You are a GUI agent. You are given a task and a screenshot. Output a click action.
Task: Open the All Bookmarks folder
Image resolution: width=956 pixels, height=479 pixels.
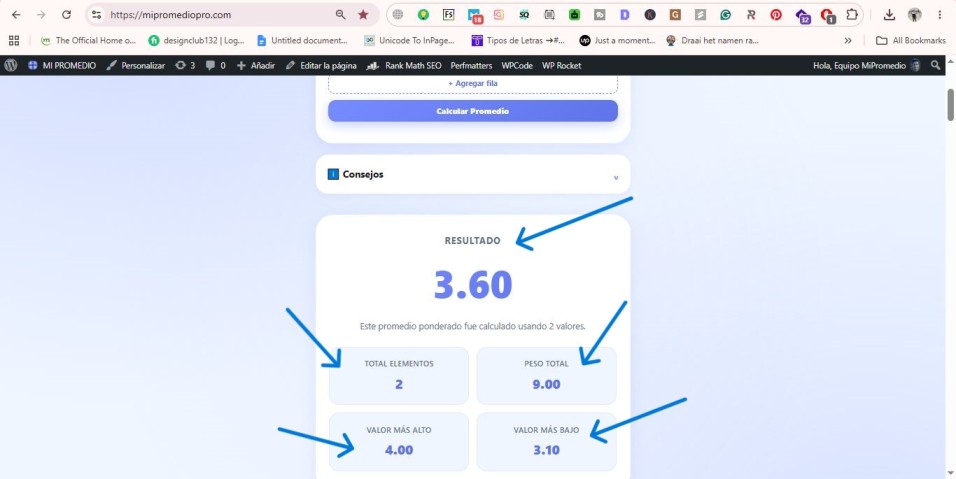tap(911, 40)
